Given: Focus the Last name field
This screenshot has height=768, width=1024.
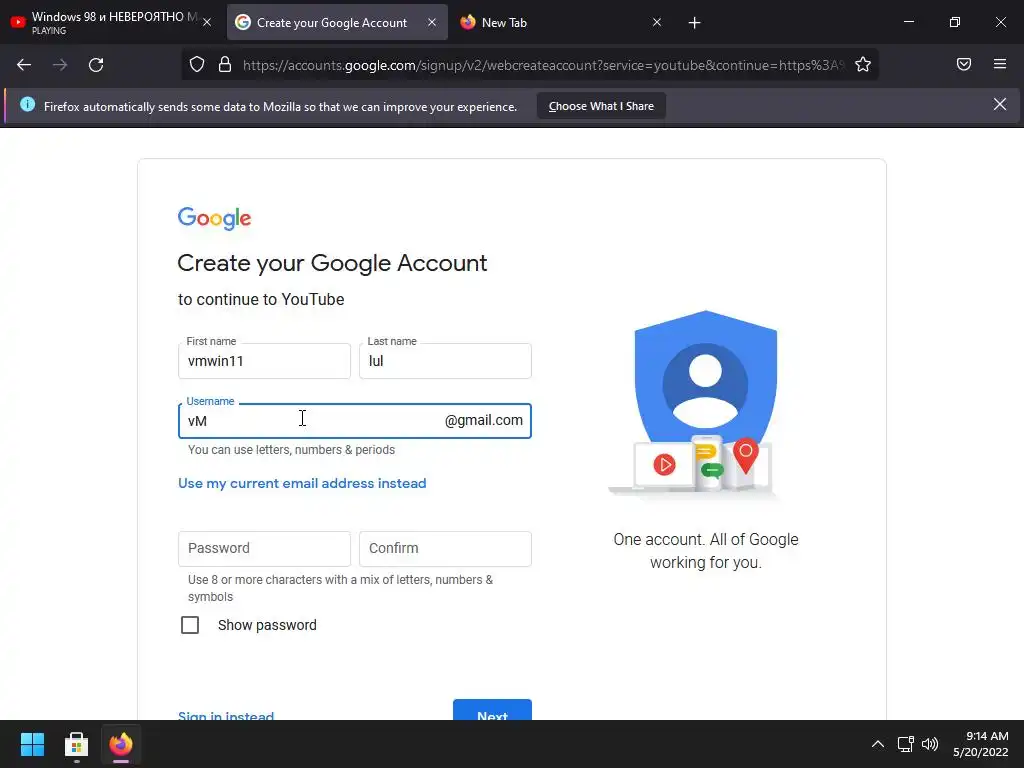Looking at the screenshot, I should (x=445, y=361).
